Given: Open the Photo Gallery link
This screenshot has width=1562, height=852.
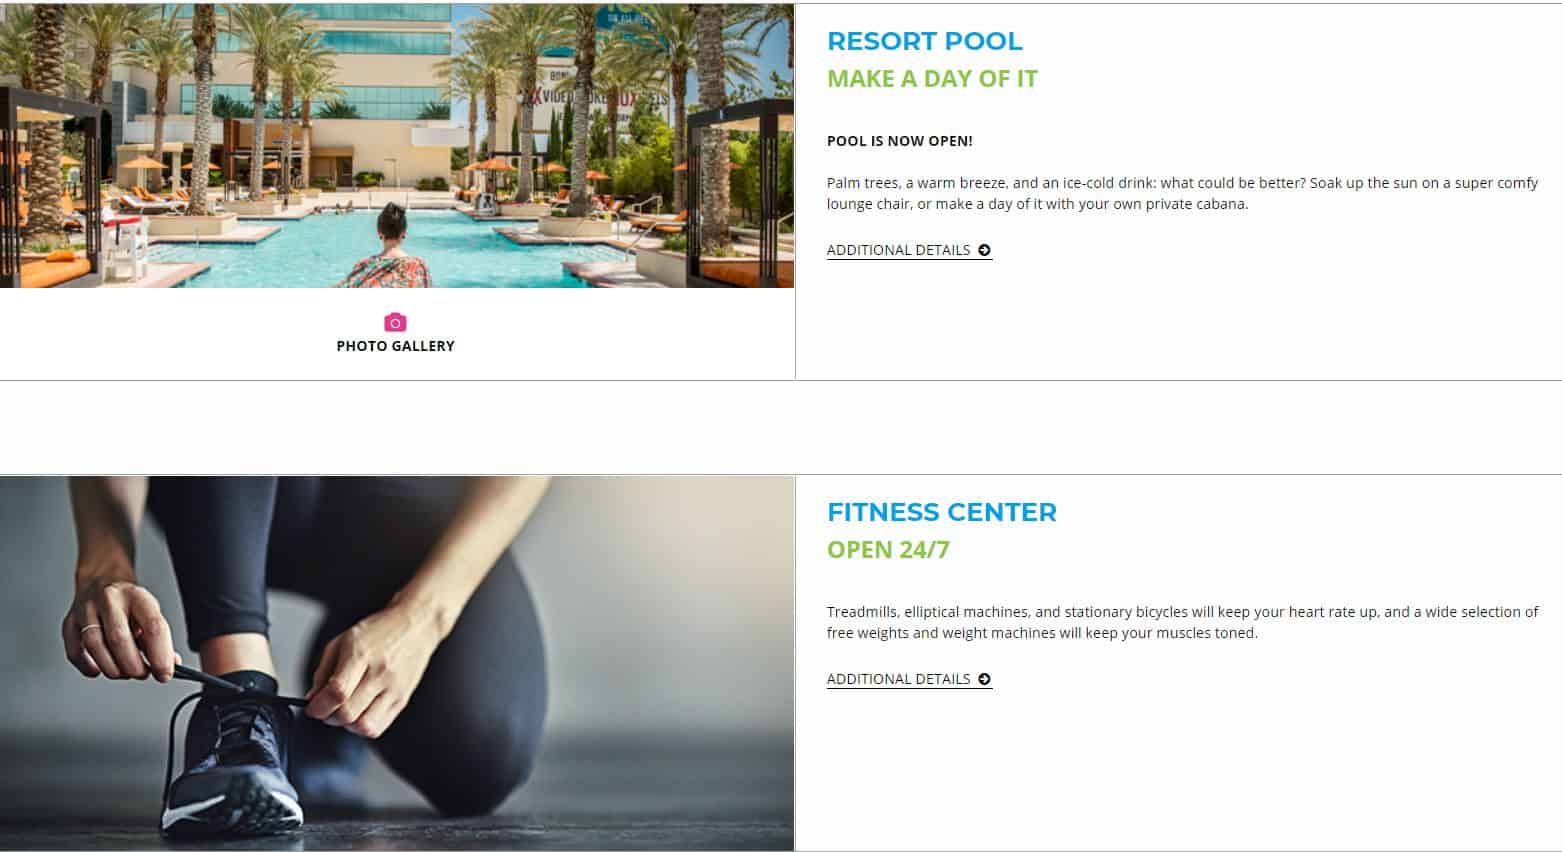Looking at the screenshot, I should [x=395, y=346].
